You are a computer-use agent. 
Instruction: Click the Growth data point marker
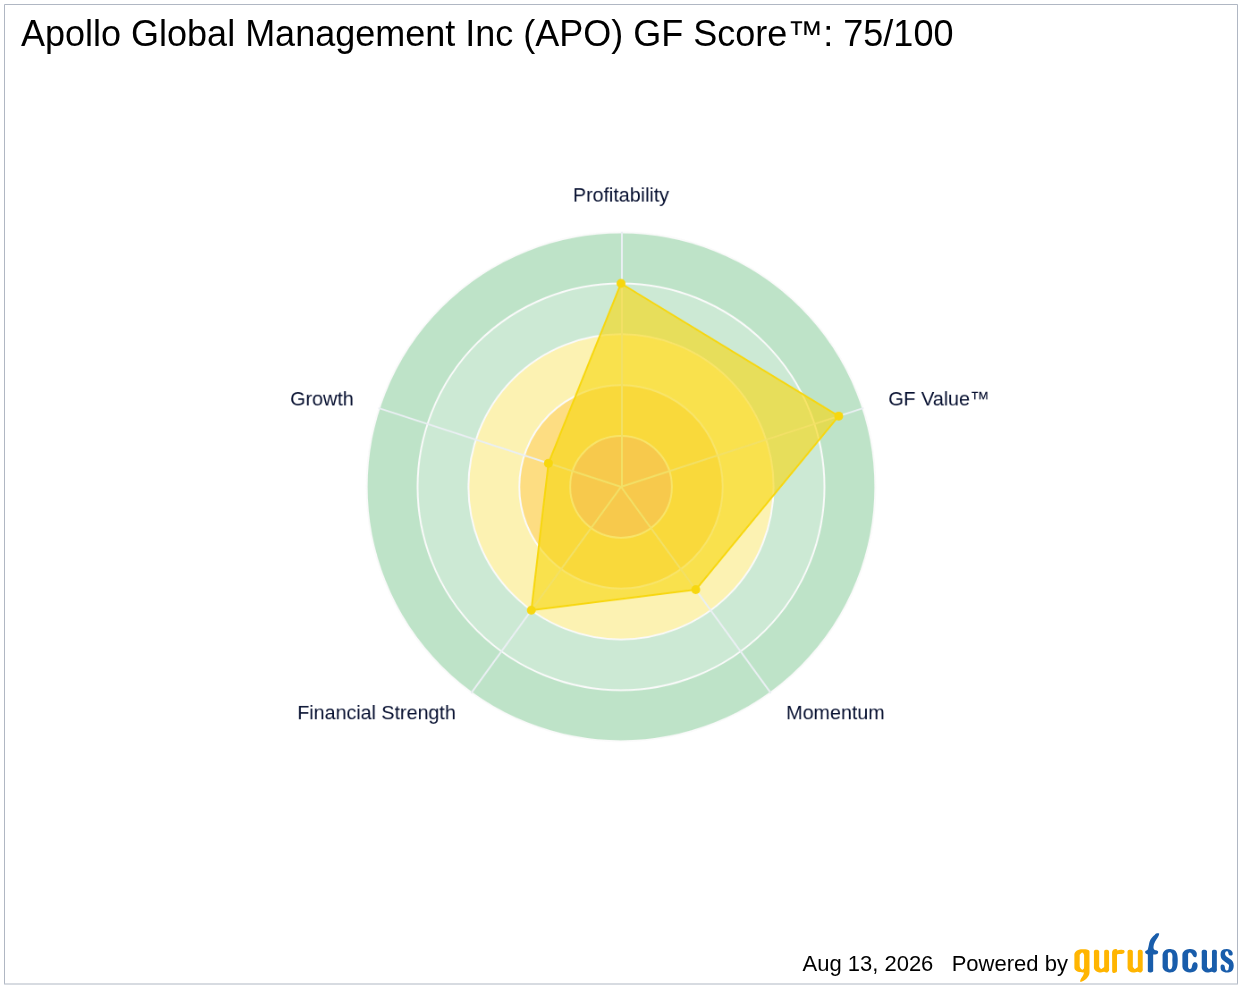pos(547,463)
